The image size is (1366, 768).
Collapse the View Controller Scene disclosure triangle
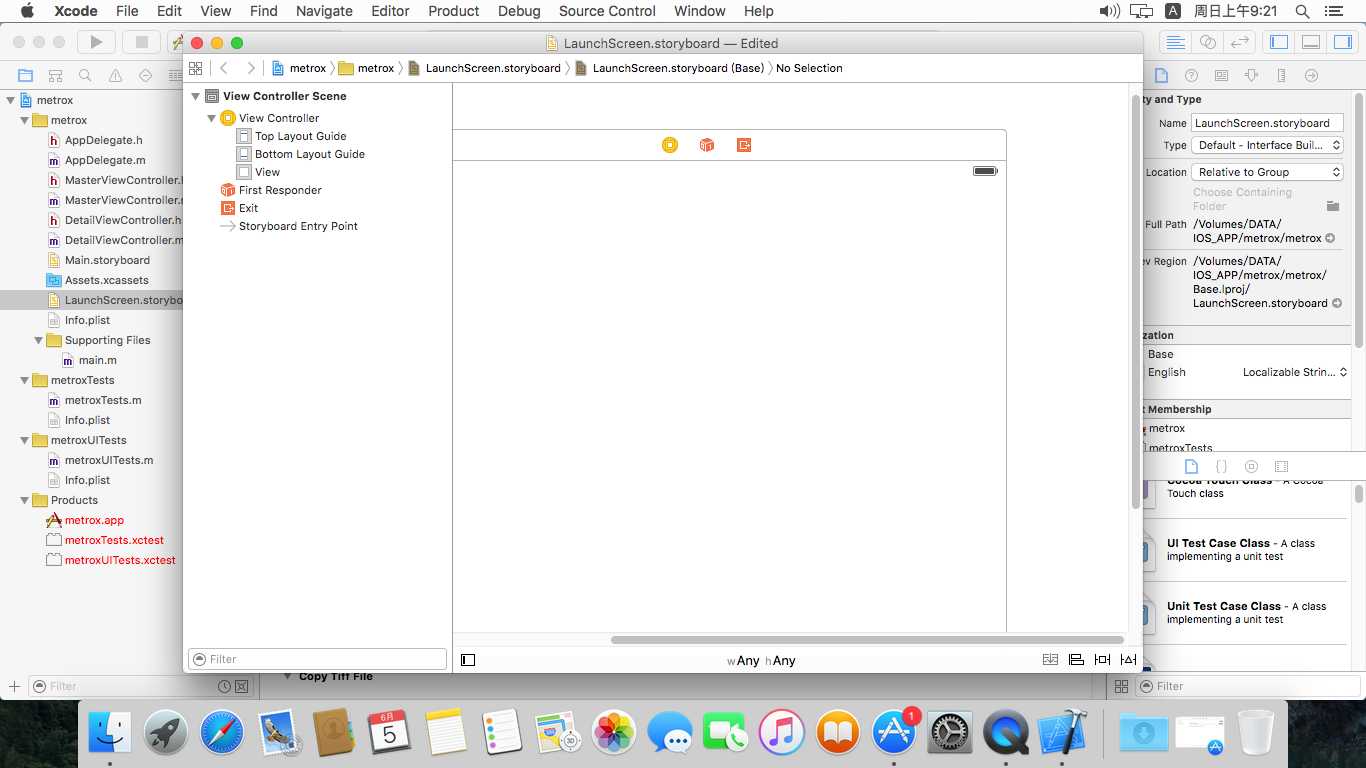(196, 96)
